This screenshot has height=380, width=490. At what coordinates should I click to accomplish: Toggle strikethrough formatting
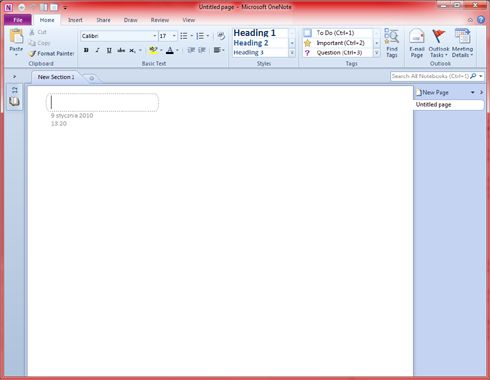(121, 50)
